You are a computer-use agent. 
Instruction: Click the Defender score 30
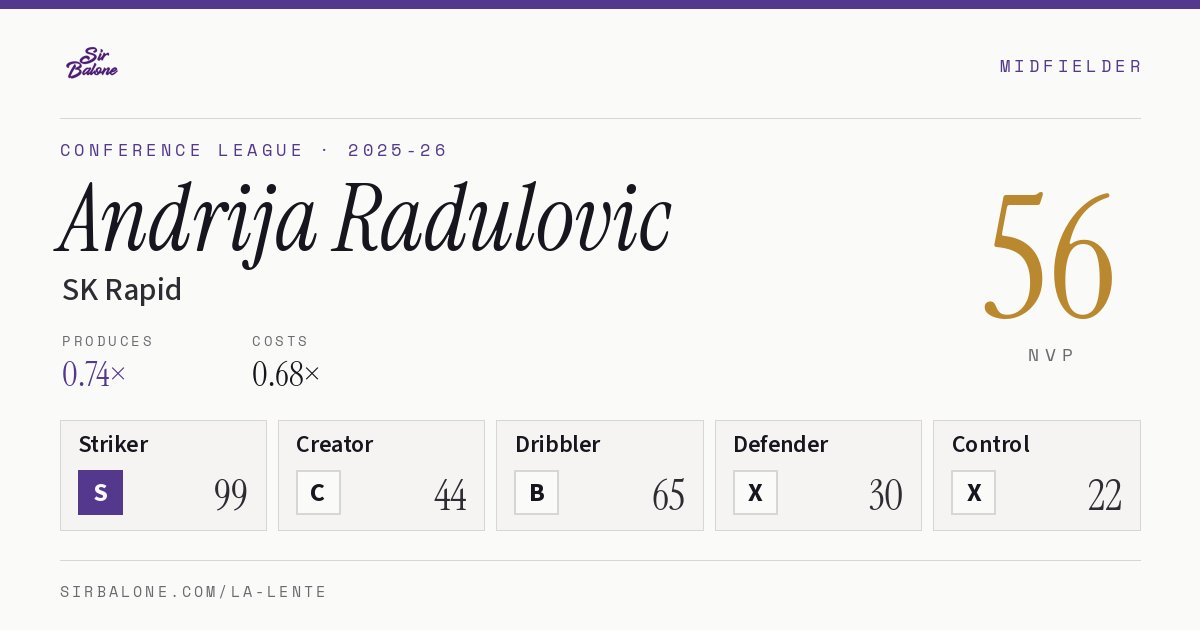[886, 494]
